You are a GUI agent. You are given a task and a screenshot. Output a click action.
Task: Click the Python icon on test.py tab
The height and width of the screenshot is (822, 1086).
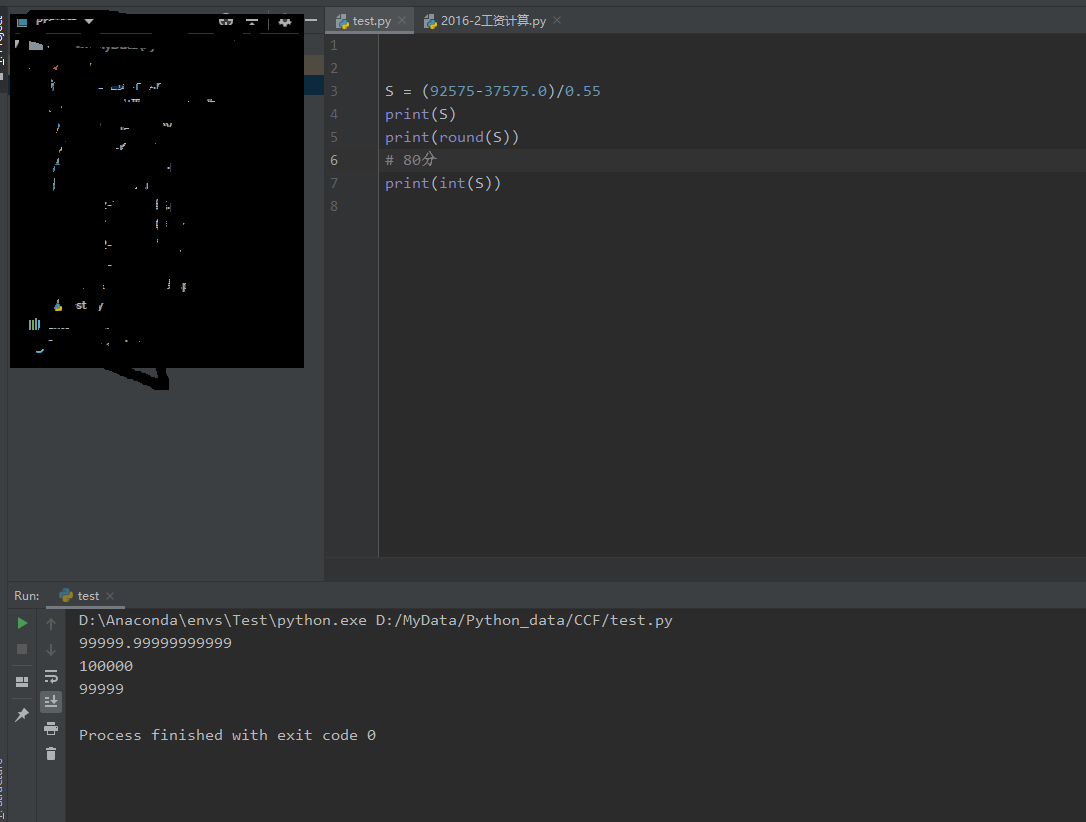point(342,21)
